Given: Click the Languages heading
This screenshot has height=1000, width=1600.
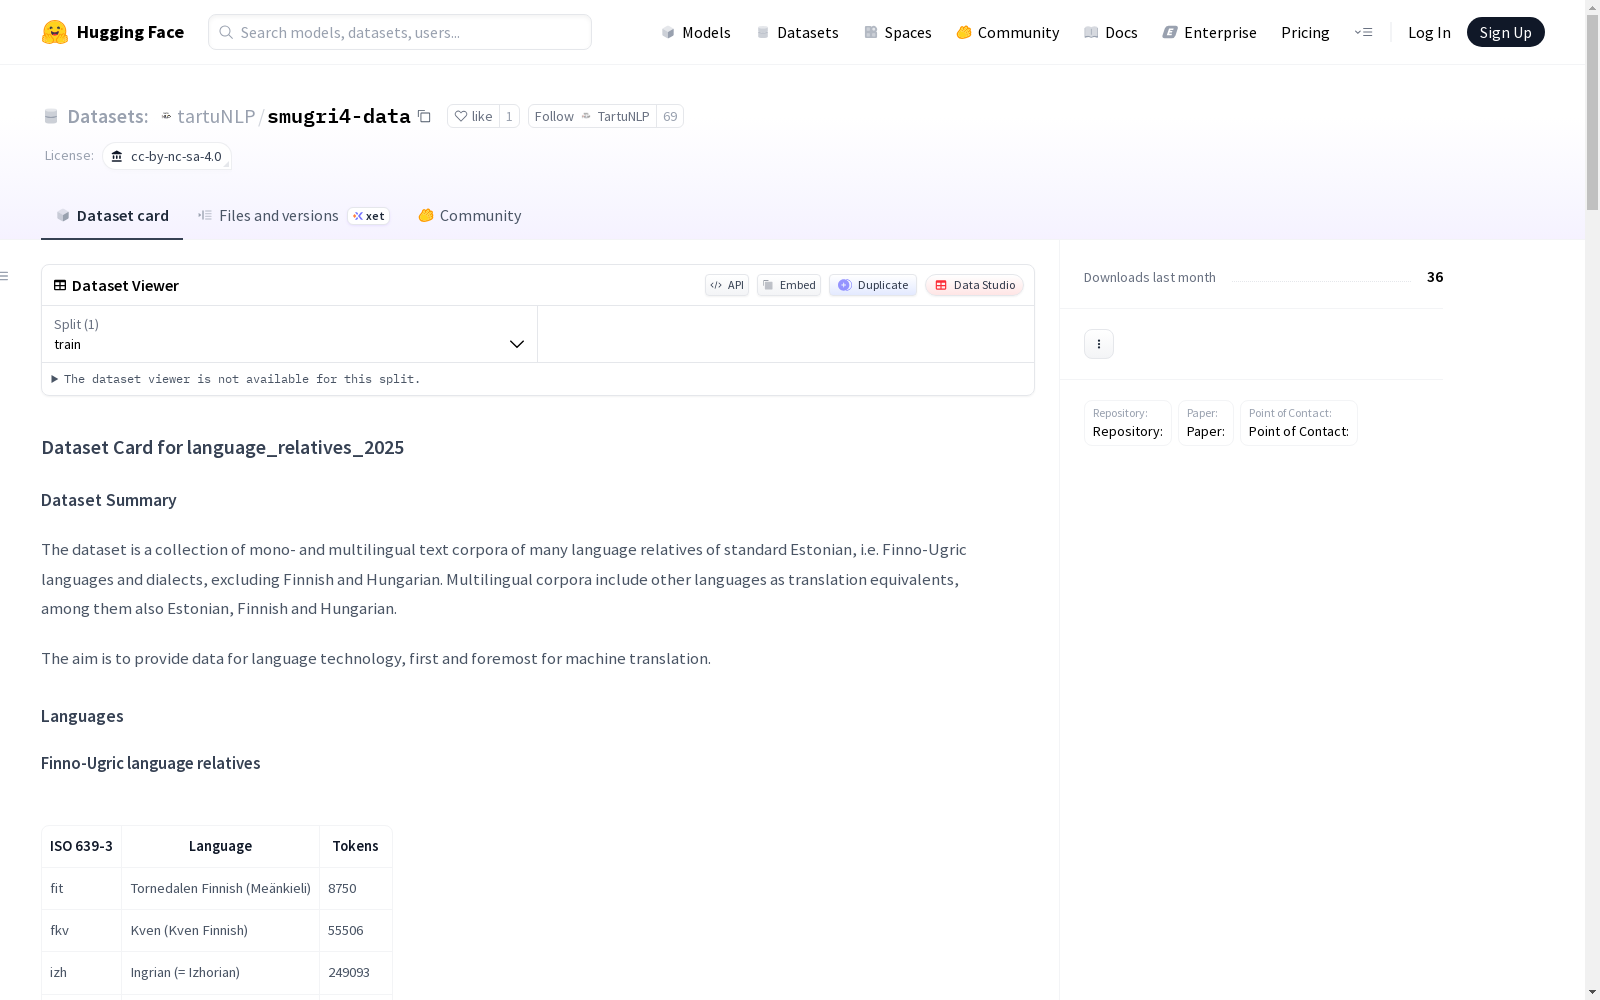Looking at the screenshot, I should (x=82, y=716).
